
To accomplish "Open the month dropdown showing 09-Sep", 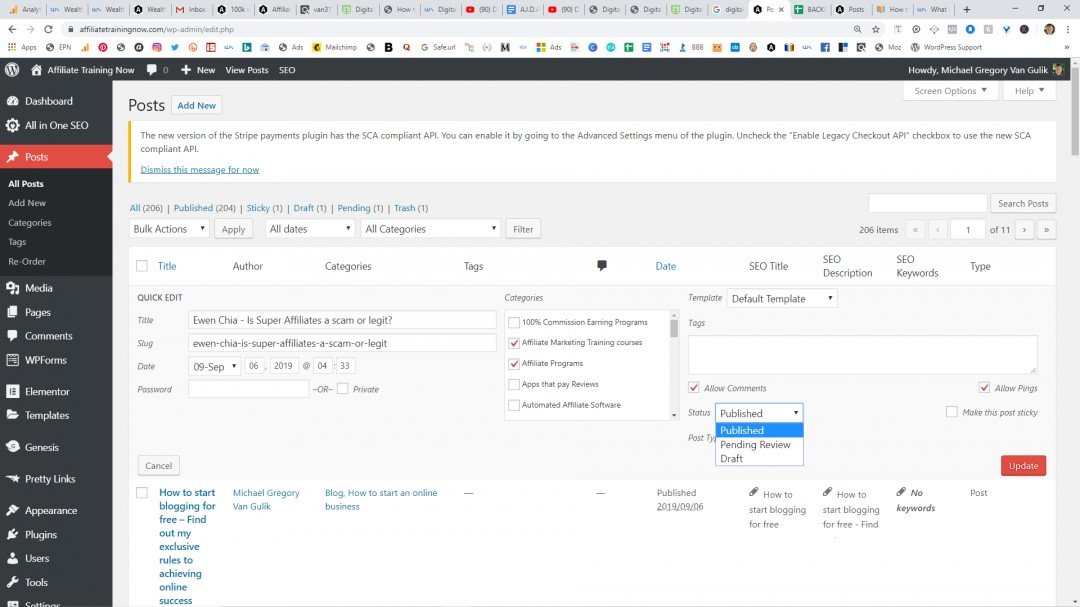I will [214, 366].
